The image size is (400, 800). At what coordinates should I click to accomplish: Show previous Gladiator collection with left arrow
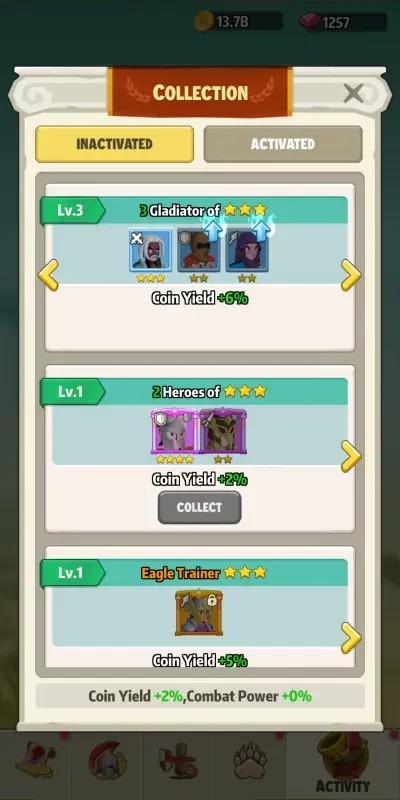pos(48,275)
